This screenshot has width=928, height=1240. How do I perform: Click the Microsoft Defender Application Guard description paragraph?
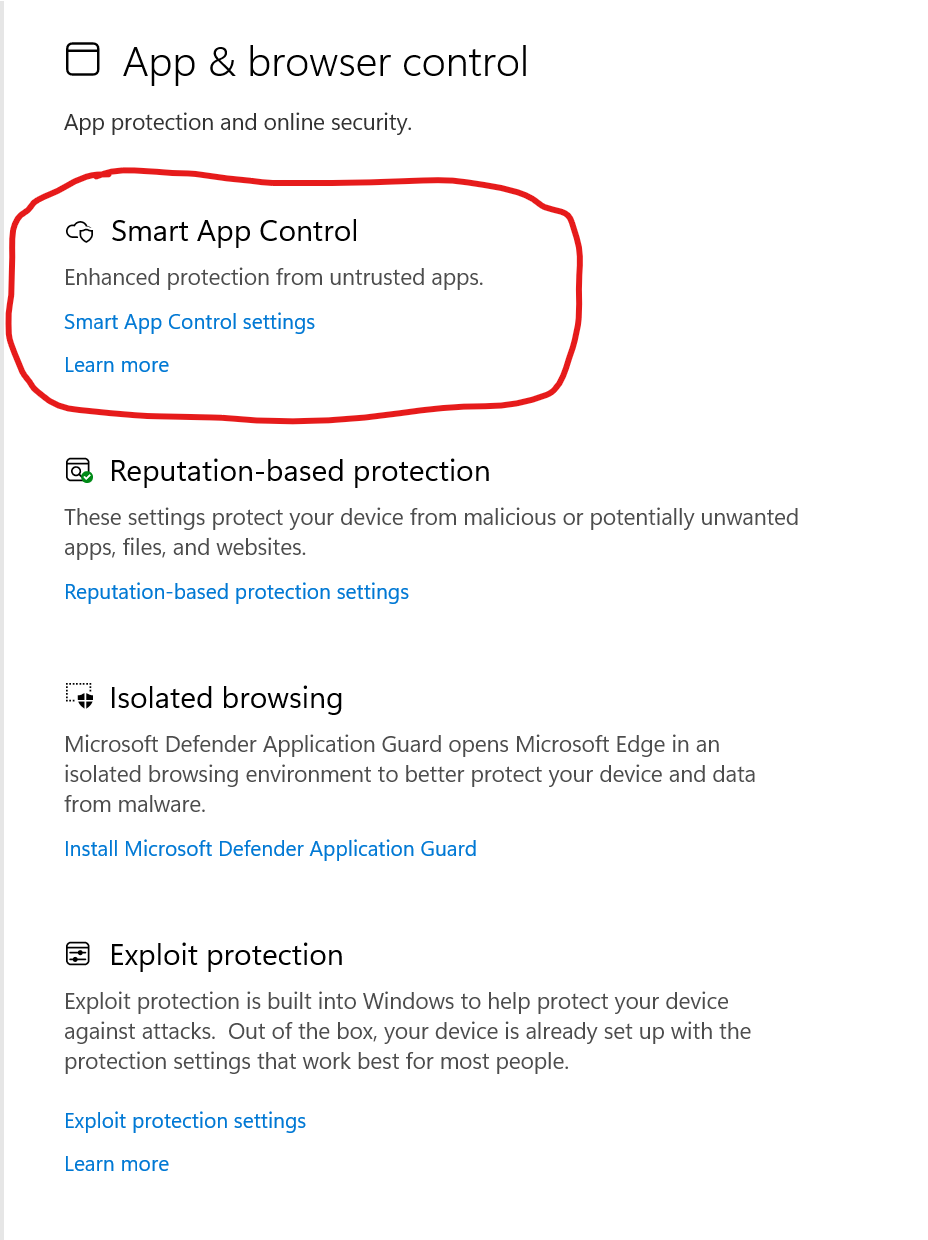(x=410, y=774)
